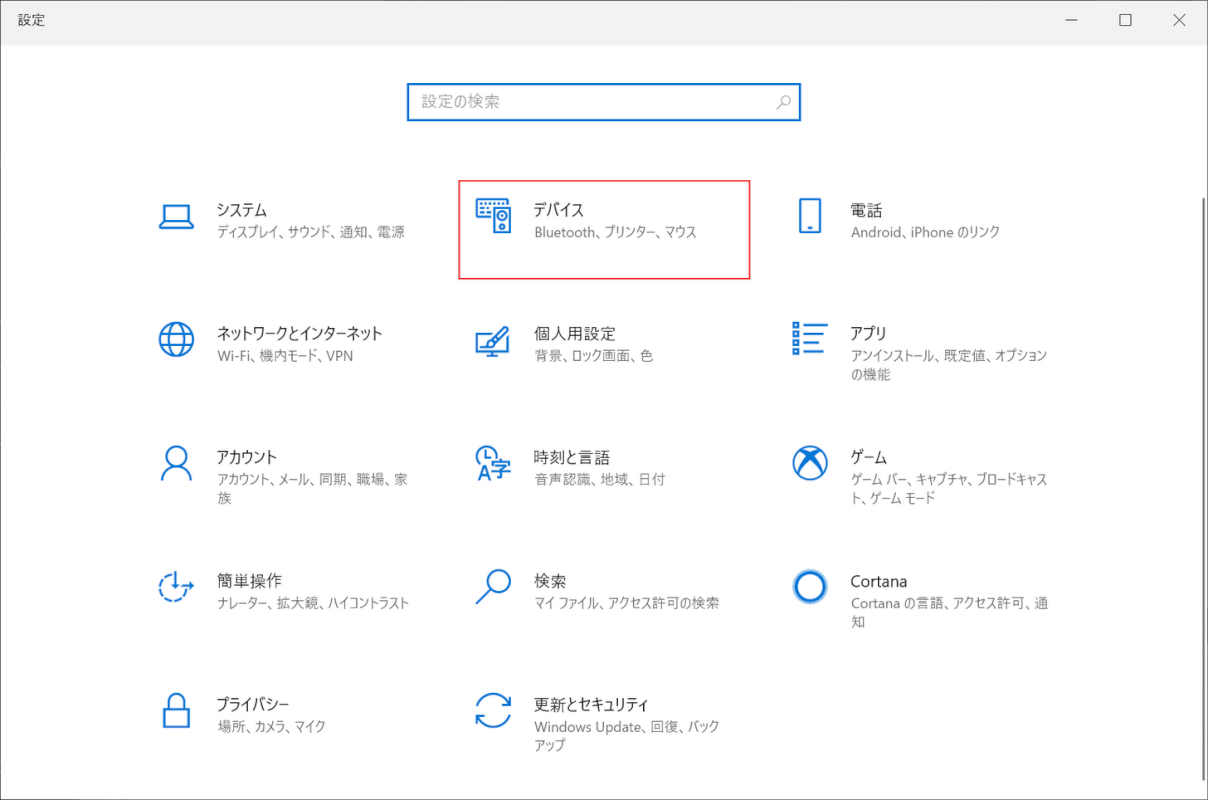1208x800 pixels.
Task: Click the Time & Language (時刻と言語) icon
Action: coord(493,463)
